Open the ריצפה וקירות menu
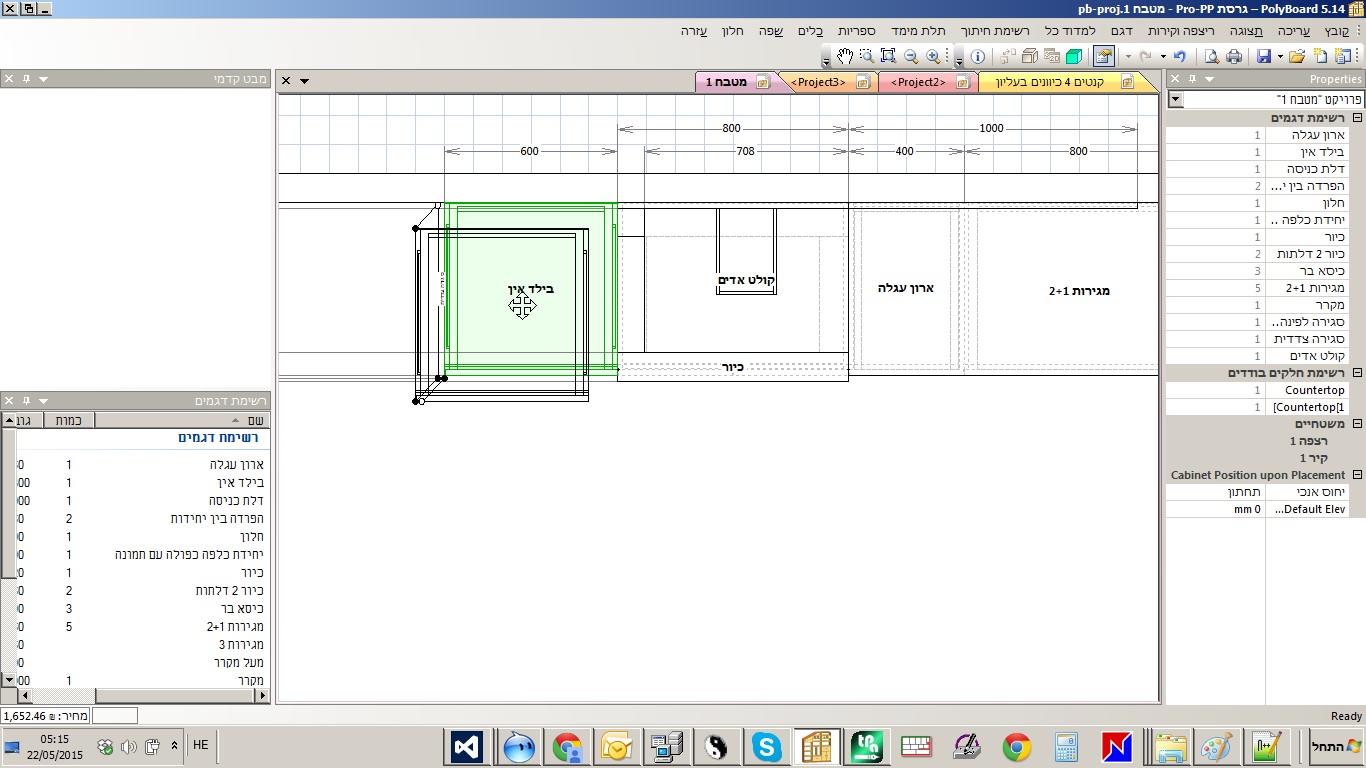This screenshot has width=1366, height=768. (1181, 31)
